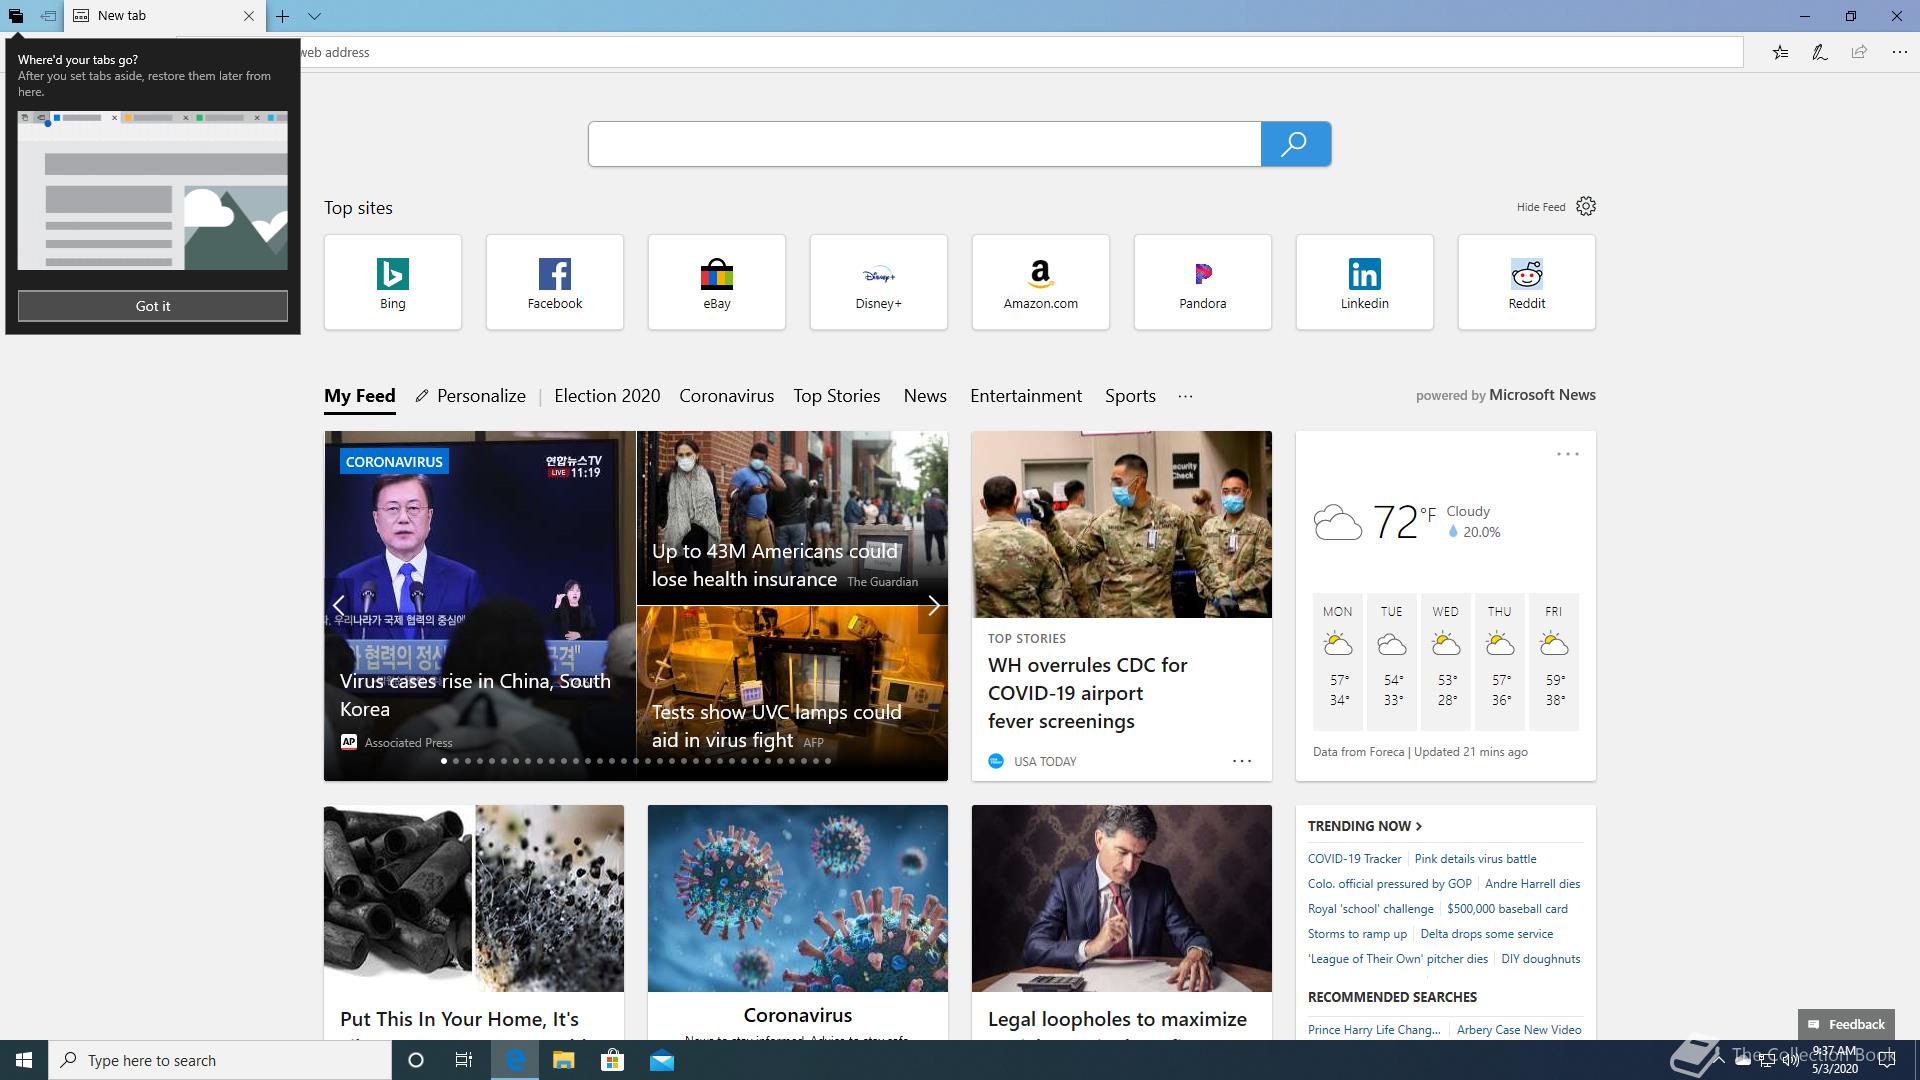Click the Hide Feed link
Screen dimensions: 1920x1080
point(1541,207)
